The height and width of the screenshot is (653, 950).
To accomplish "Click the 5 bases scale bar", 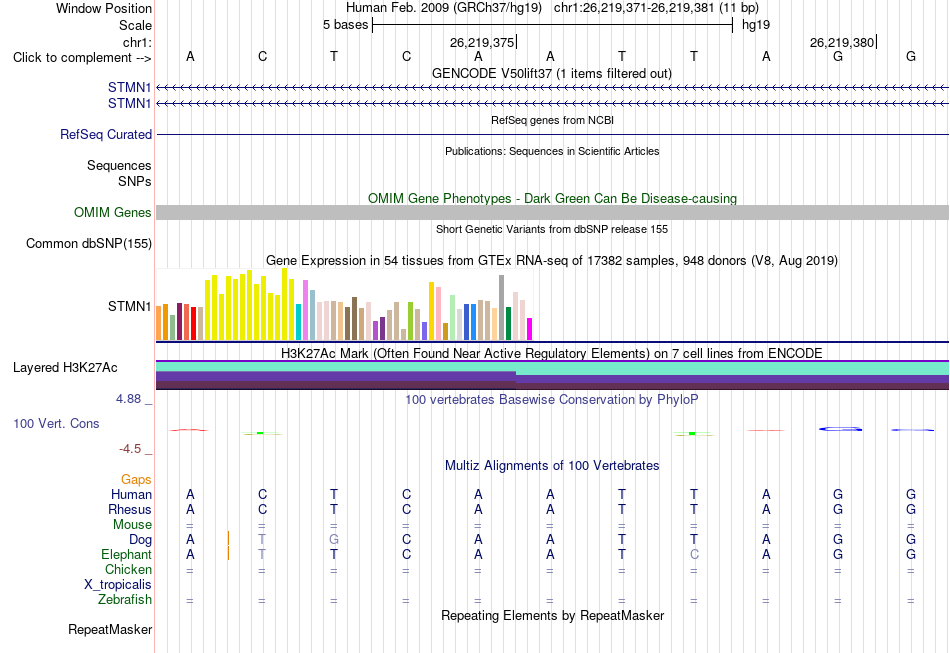I will tap(552, 25).
